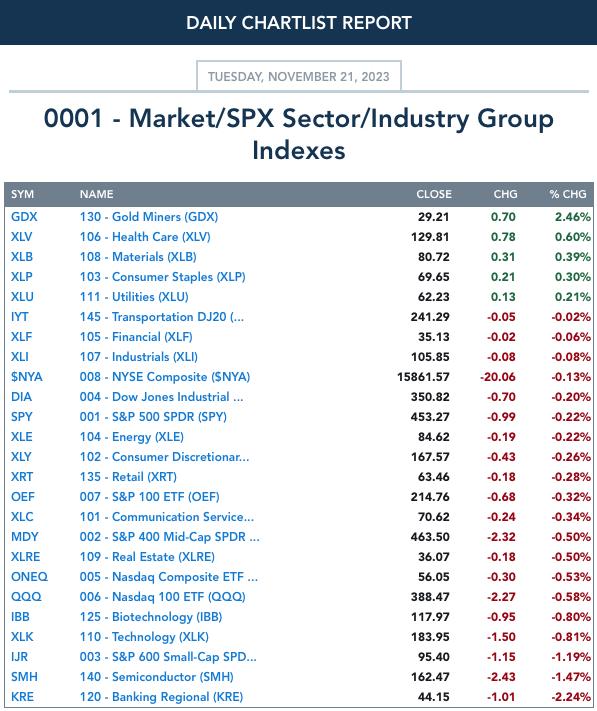The image size is (597, 711).
Task: Open the XLU ticker link
Action: coord(22,297)
